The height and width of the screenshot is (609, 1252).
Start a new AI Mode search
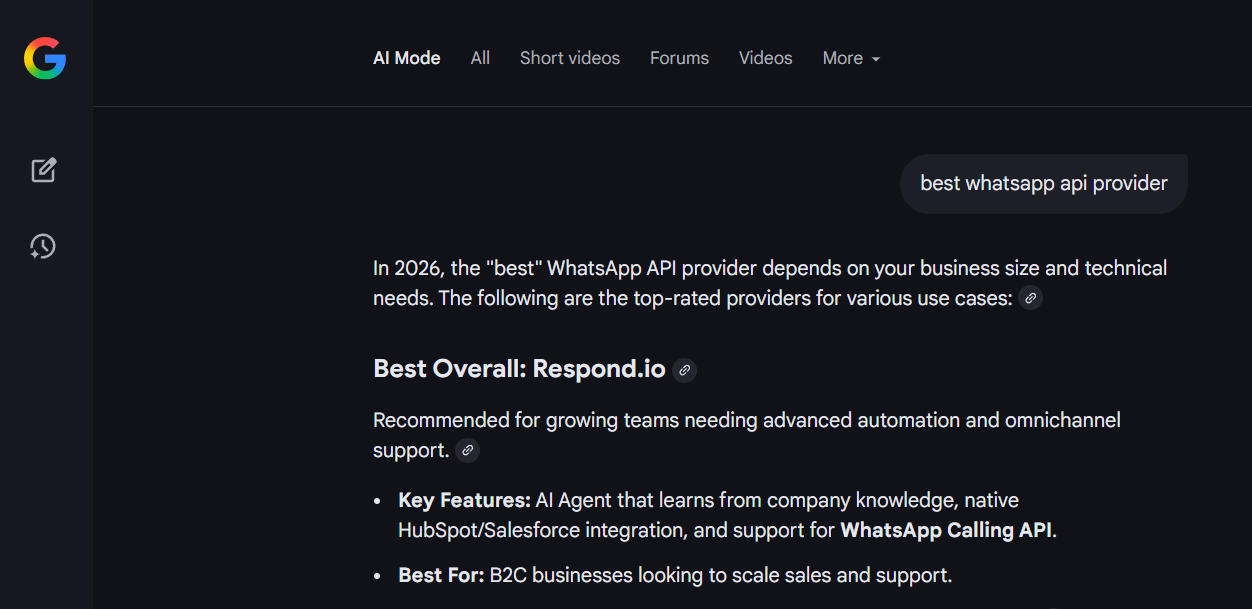(x=43, y=170)
